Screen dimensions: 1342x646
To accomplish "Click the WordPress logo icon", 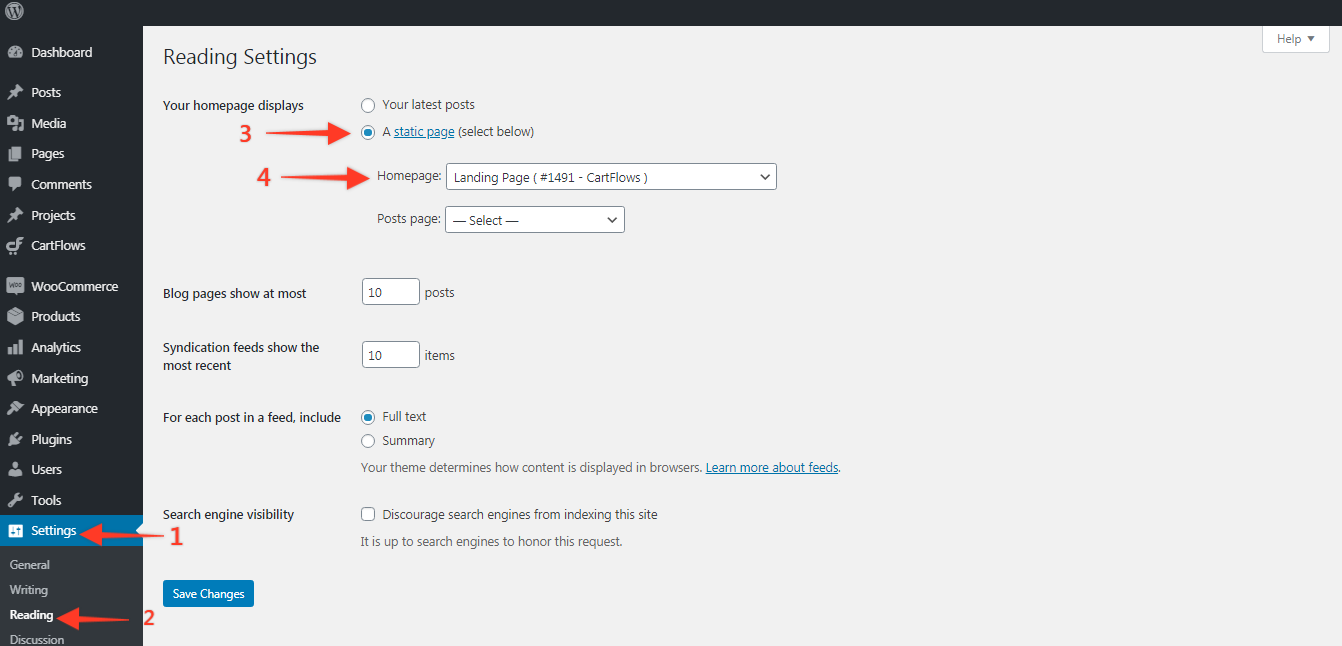I will click(15, 12).
